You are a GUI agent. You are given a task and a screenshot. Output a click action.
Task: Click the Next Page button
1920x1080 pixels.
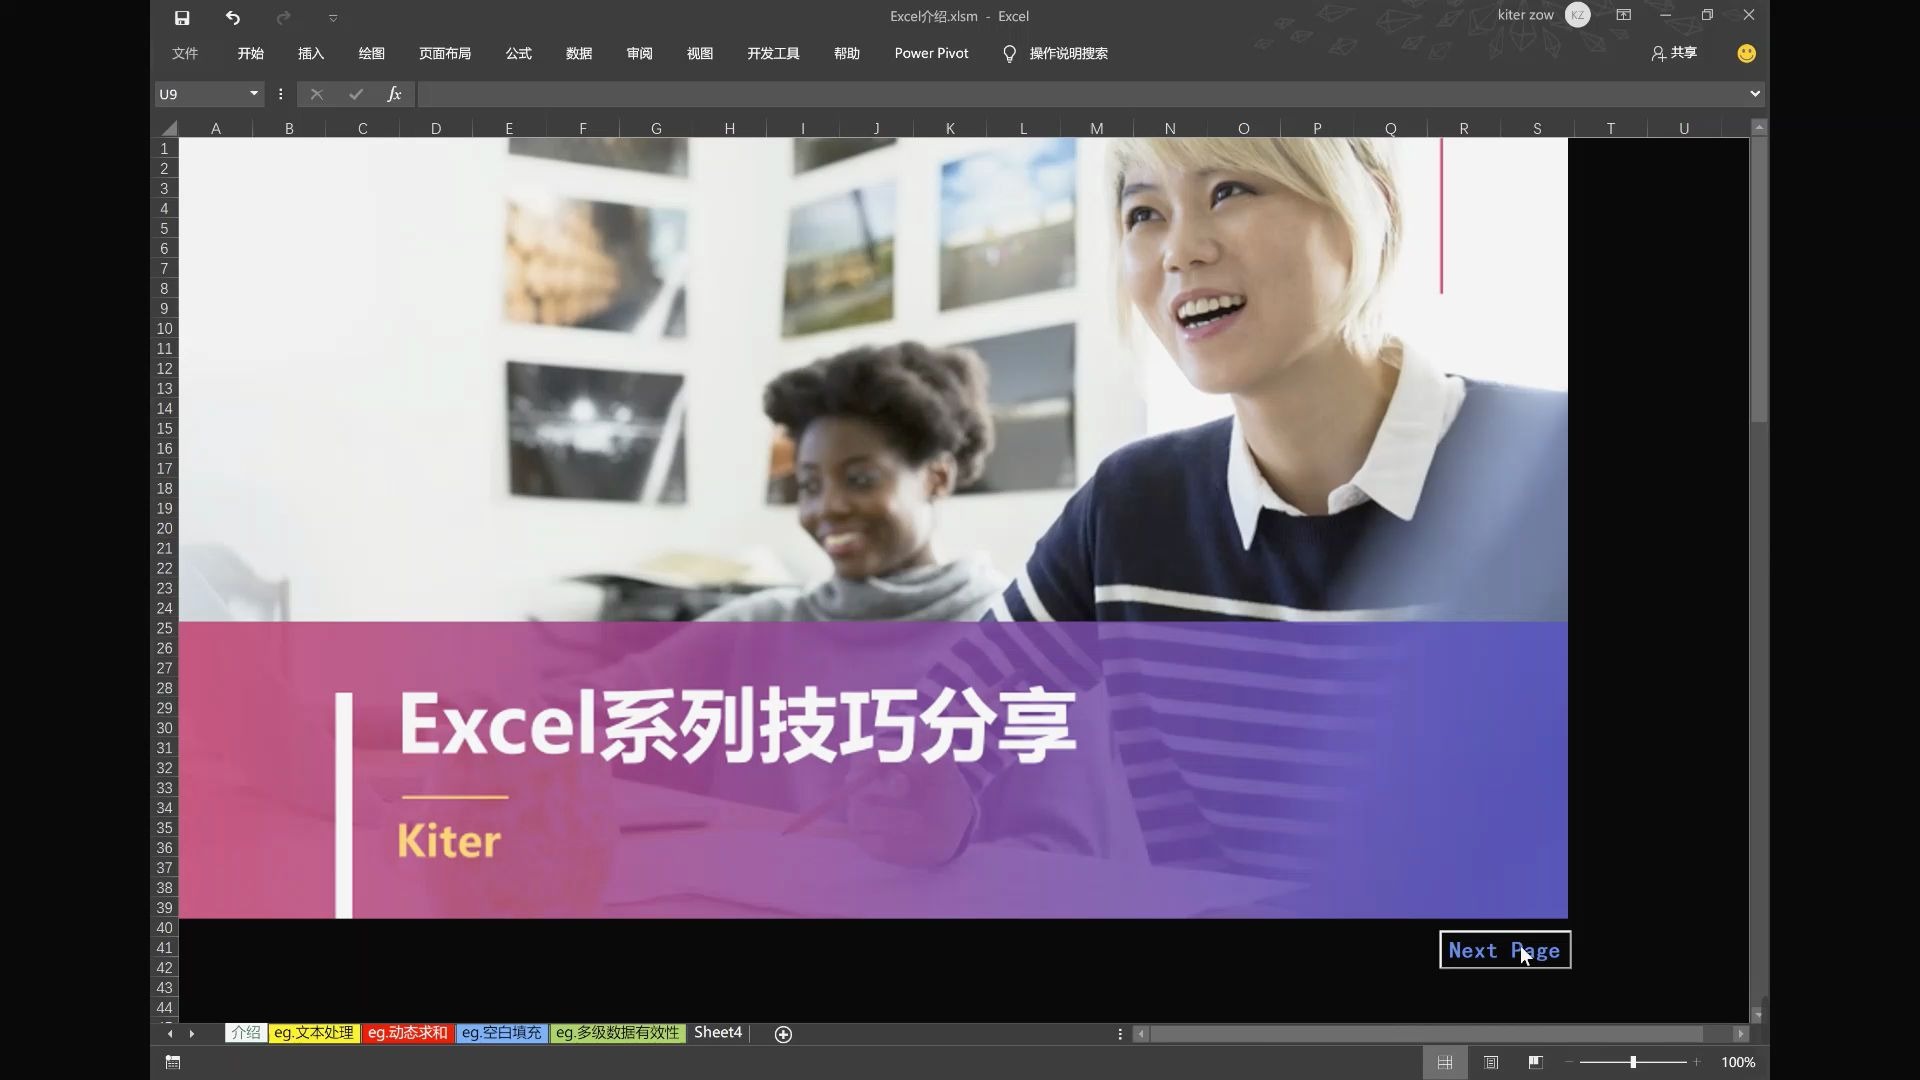click(x=1504, y=950)
